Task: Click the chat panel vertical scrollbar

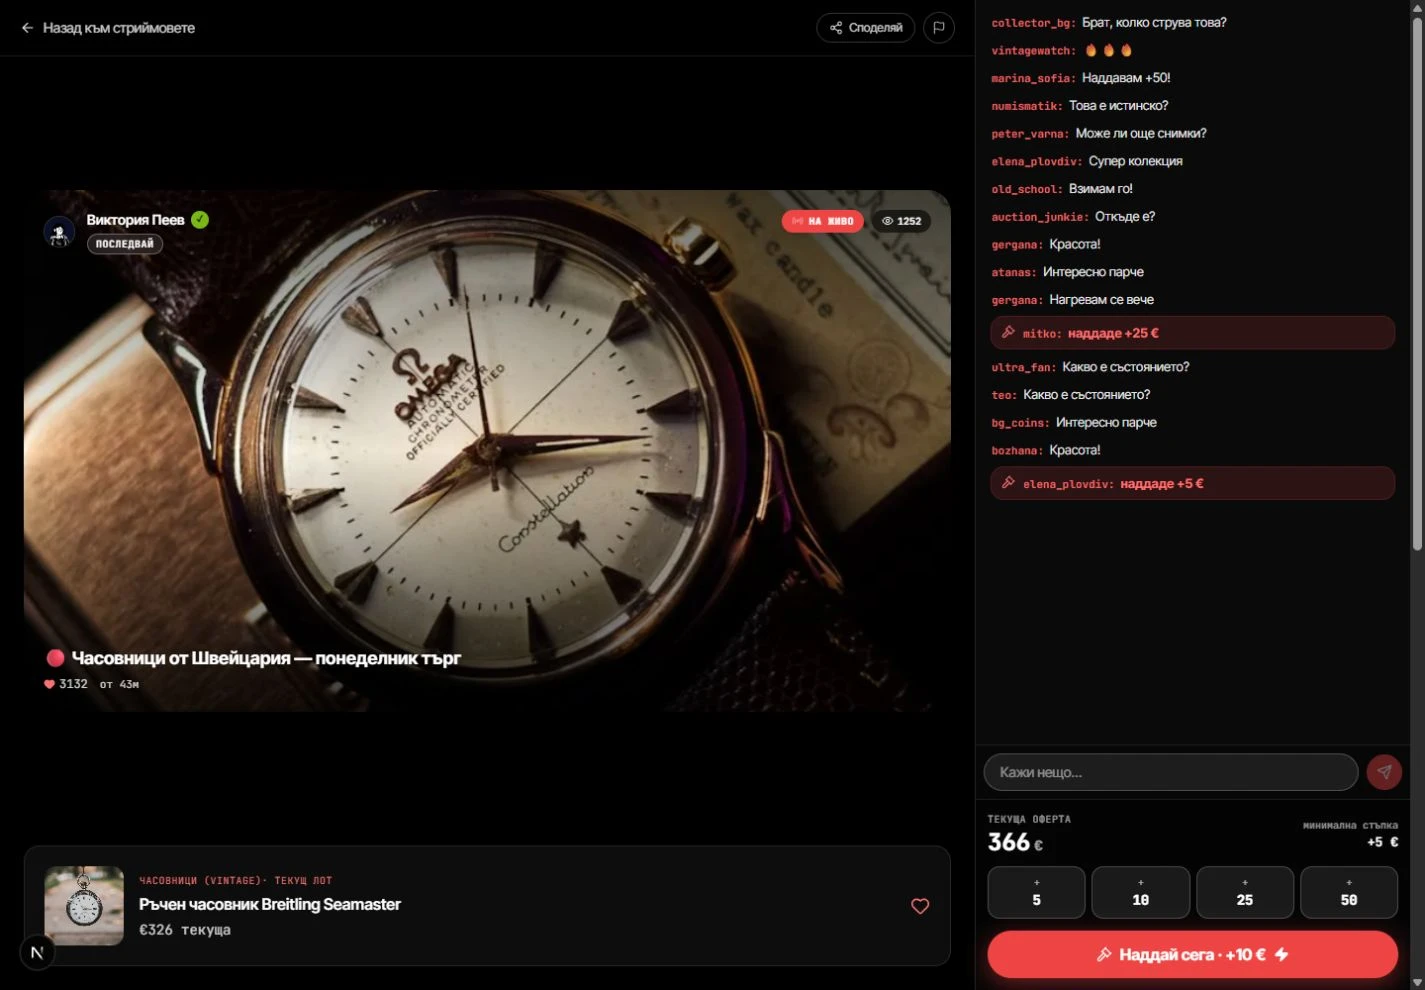Action: point(1417,282)
